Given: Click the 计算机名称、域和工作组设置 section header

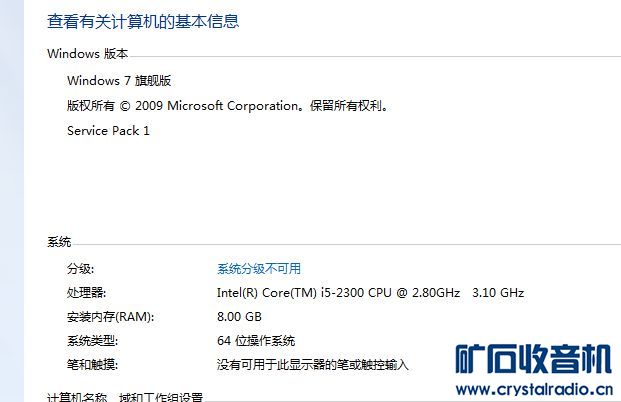Looking at the screenshot, I should pos(125,397).
